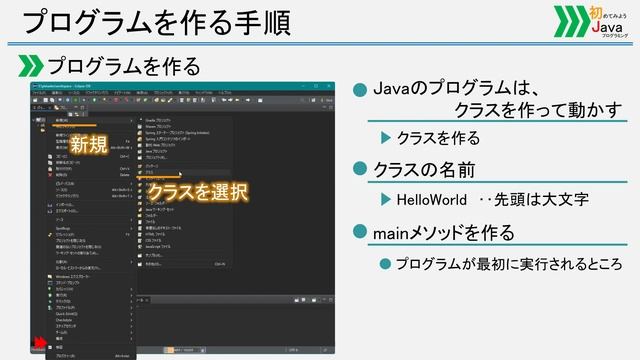The image size is (640, 360).
Task: Open ビルド・パス submenu in context menu
Action: [92, 184]
